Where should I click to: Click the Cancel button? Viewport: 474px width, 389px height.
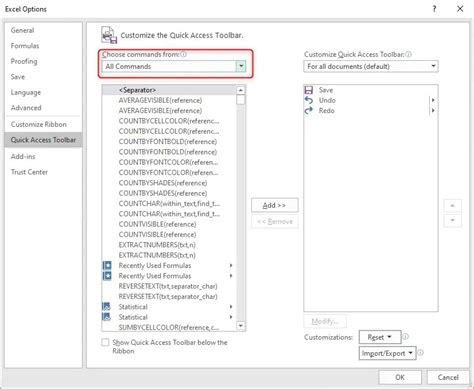coord(448,377)
